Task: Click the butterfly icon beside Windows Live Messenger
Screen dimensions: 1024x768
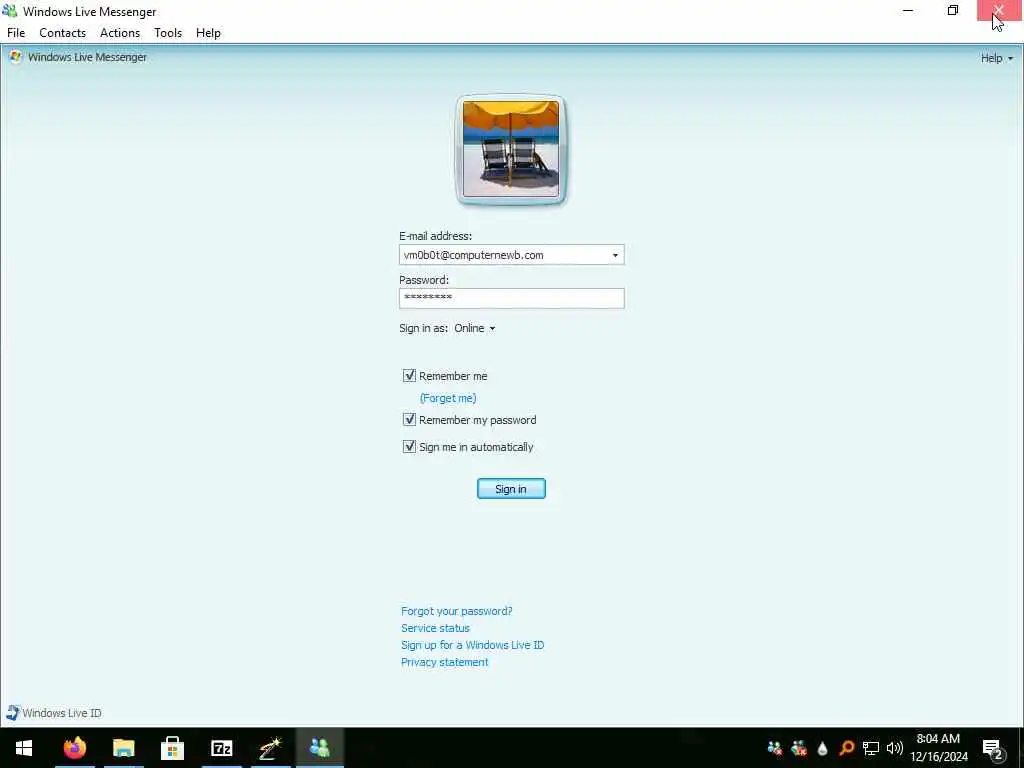Action: [x=16, y=57]
